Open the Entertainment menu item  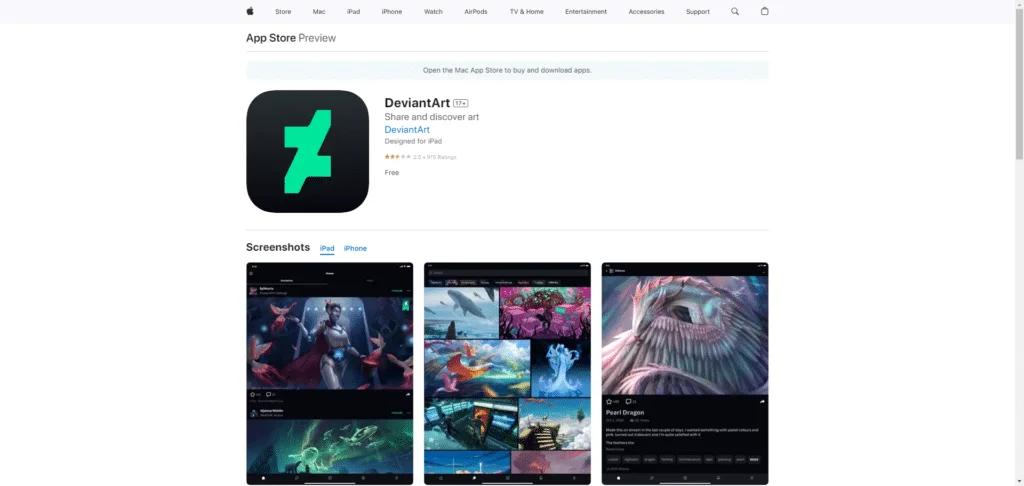click(x=586, y=12)
